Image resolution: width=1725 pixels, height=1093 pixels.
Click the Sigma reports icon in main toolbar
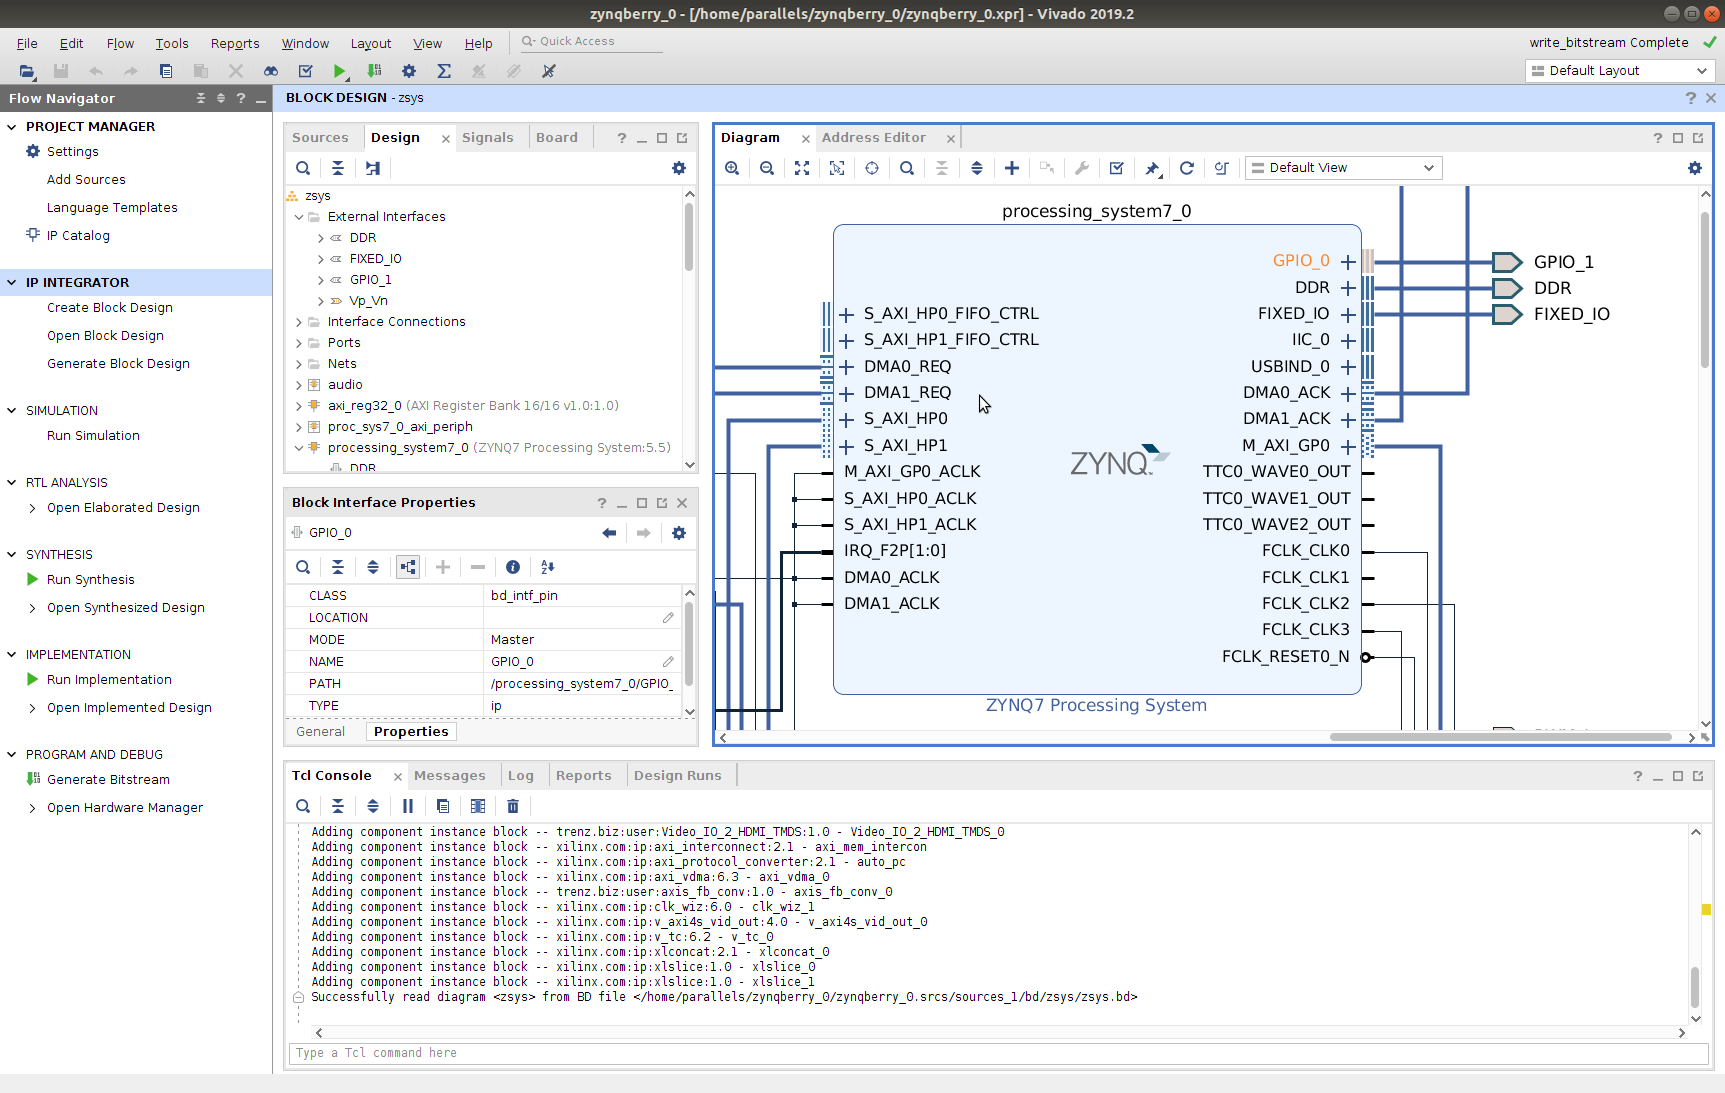(x=444, y=71)
